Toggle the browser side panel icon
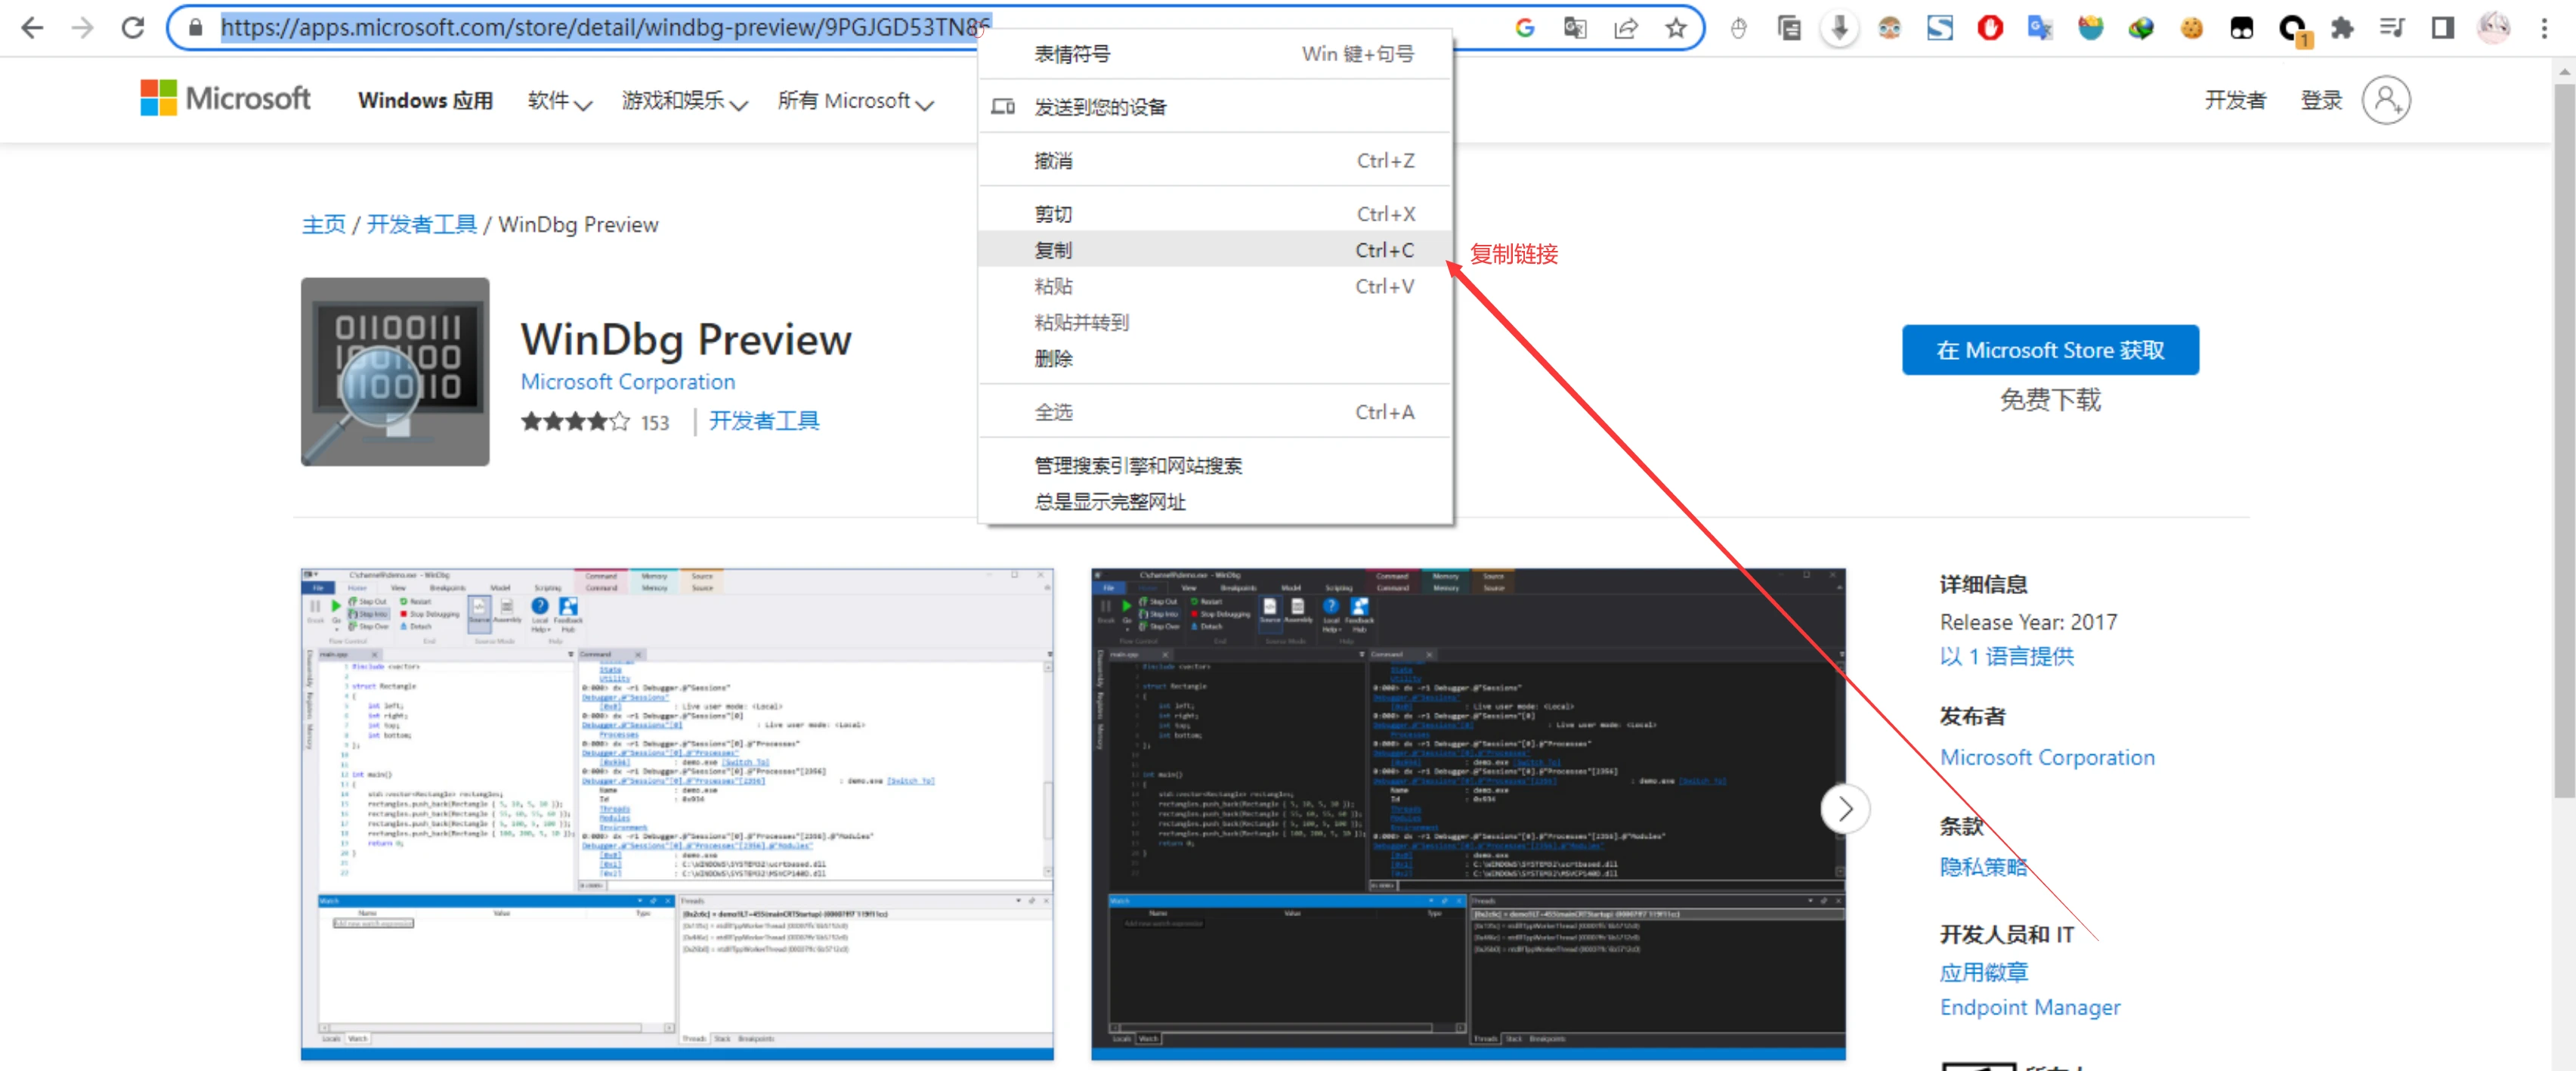Screen dimensions: 2576x1071 [2443, 28]
